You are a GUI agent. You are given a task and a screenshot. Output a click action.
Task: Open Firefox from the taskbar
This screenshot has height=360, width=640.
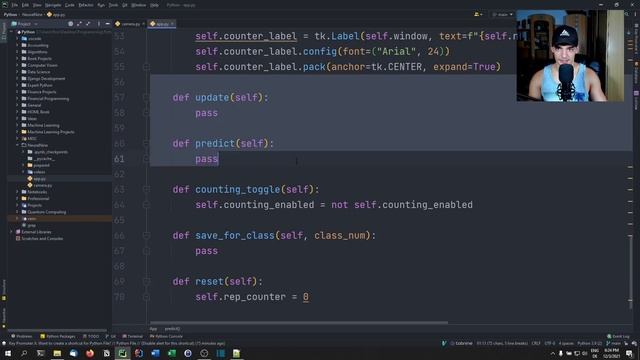pyautogui.click(x=90, y=353)
